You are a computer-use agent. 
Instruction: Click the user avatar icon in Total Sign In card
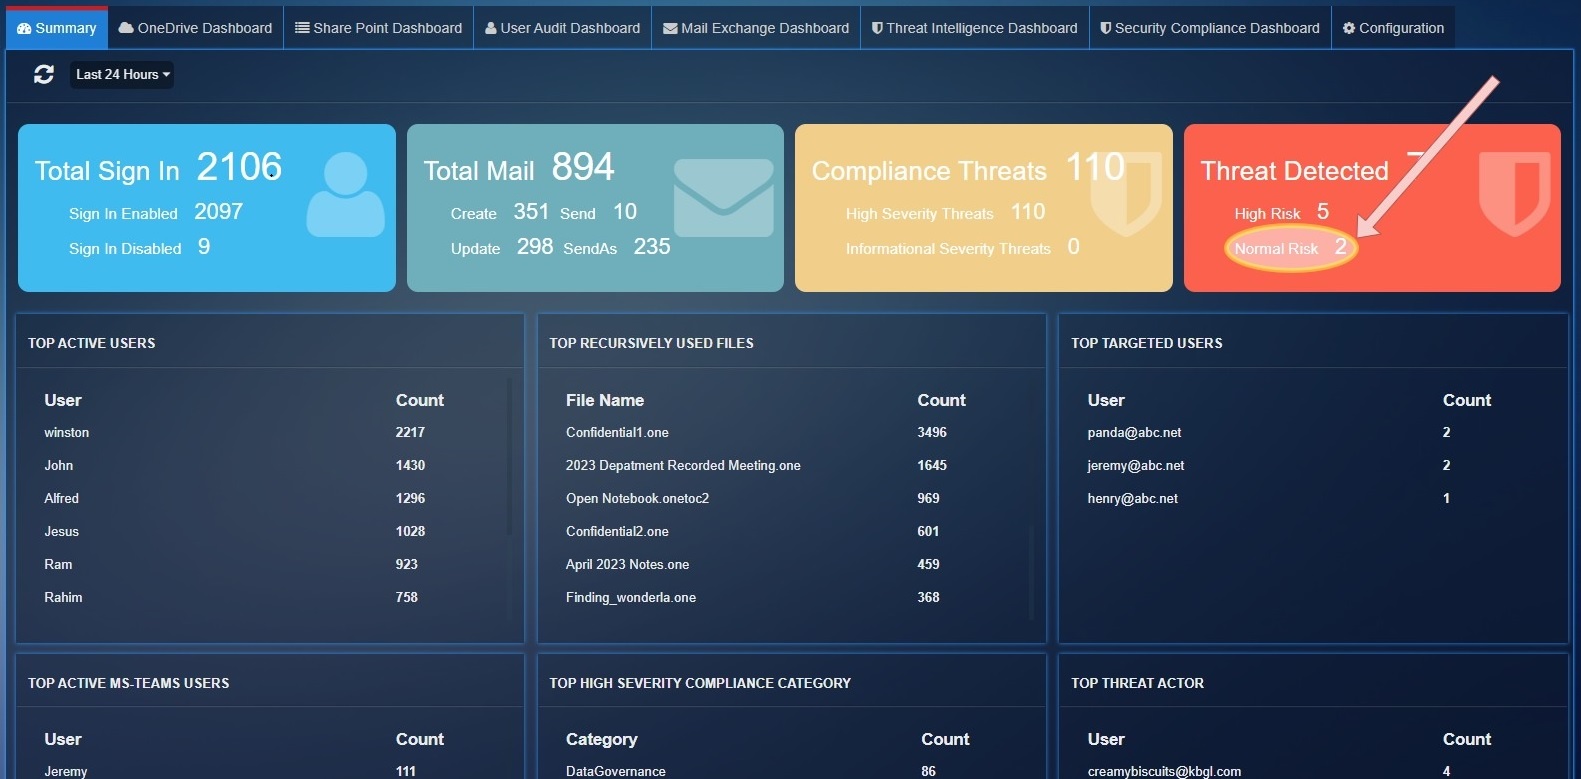tap(345, 194)
